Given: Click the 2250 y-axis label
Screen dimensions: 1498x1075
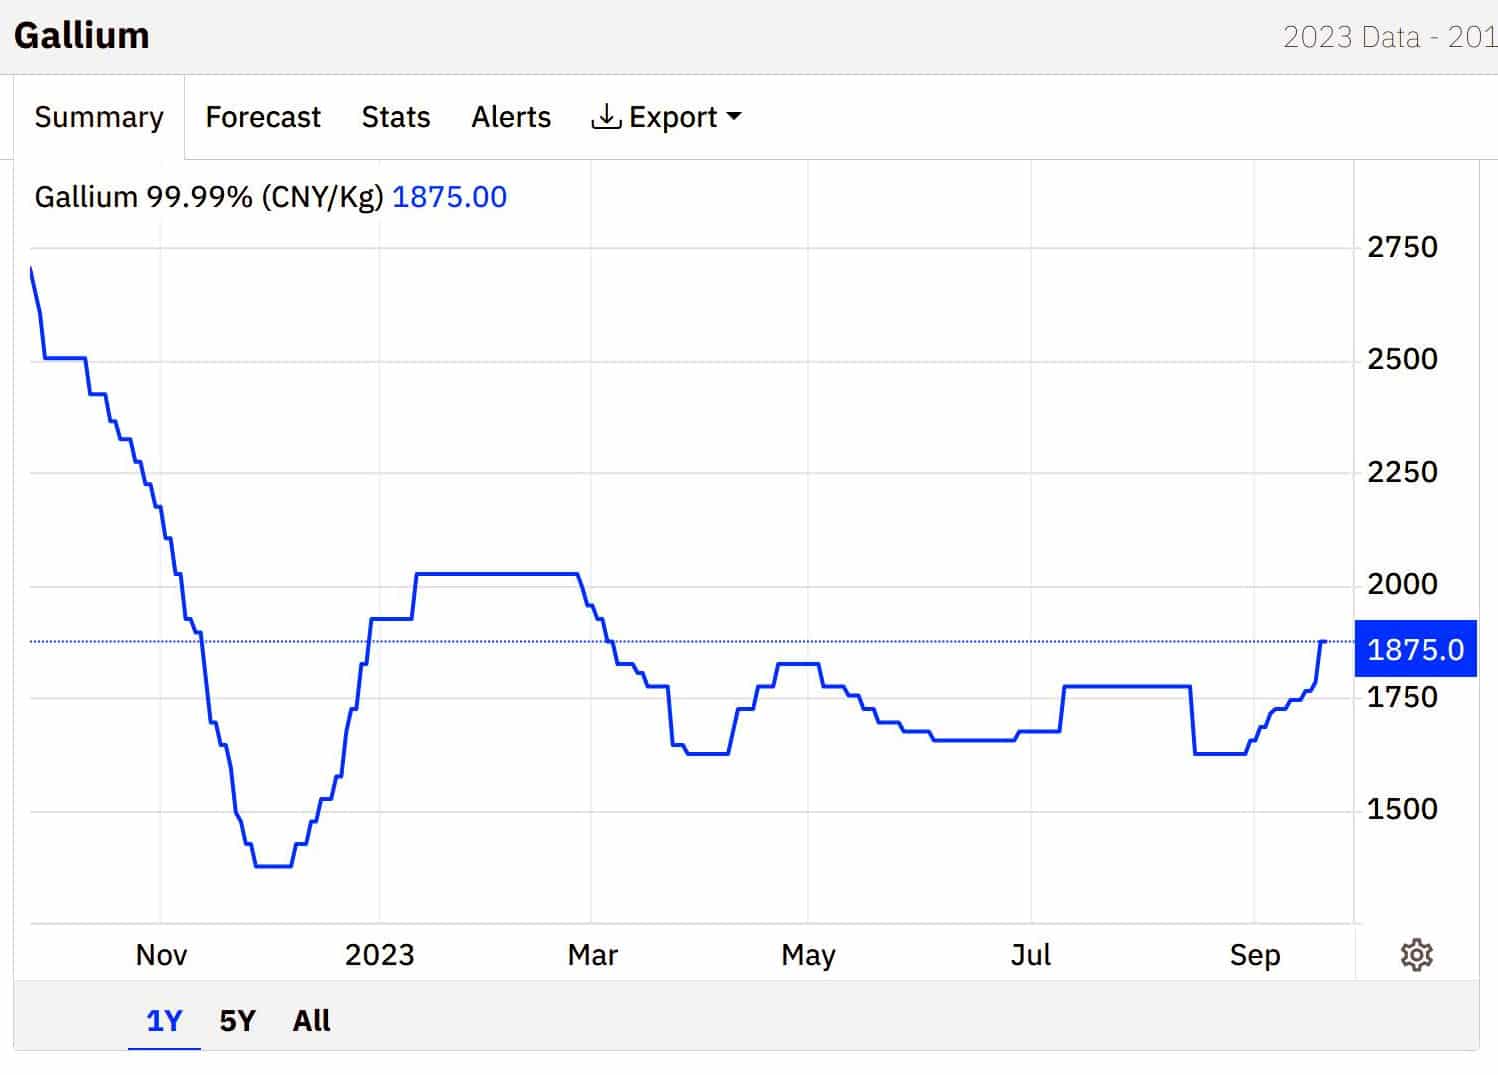Looking at the screenshot, I should click(1402, 471).
